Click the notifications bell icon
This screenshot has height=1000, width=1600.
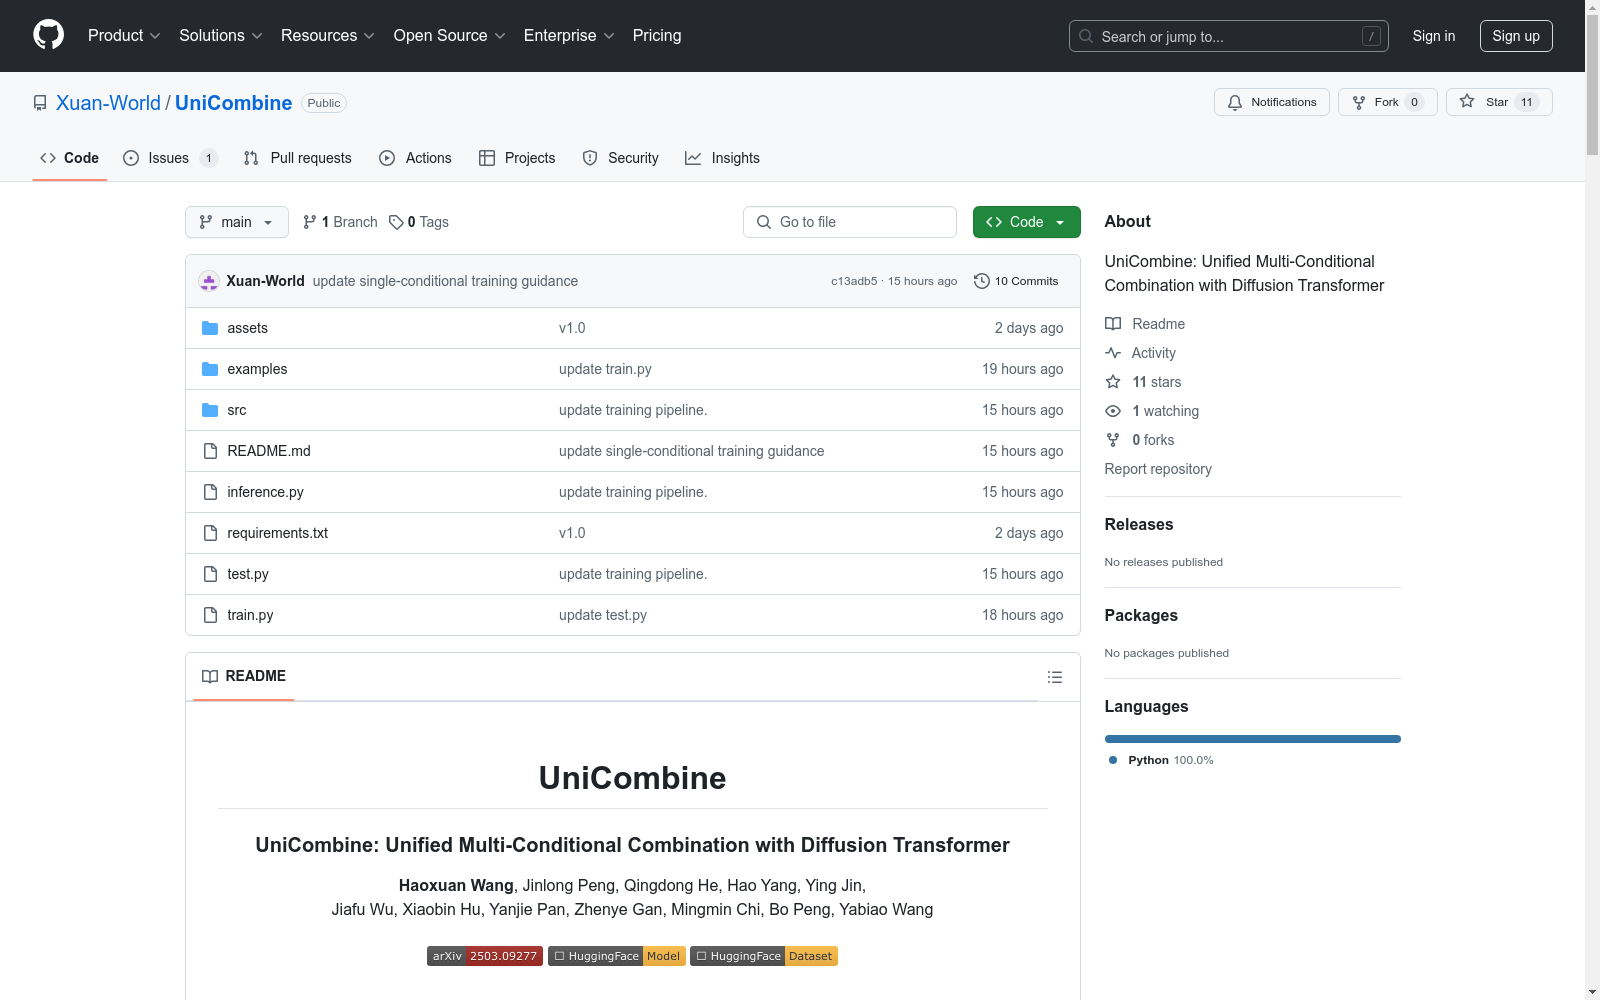point(1235,102)
